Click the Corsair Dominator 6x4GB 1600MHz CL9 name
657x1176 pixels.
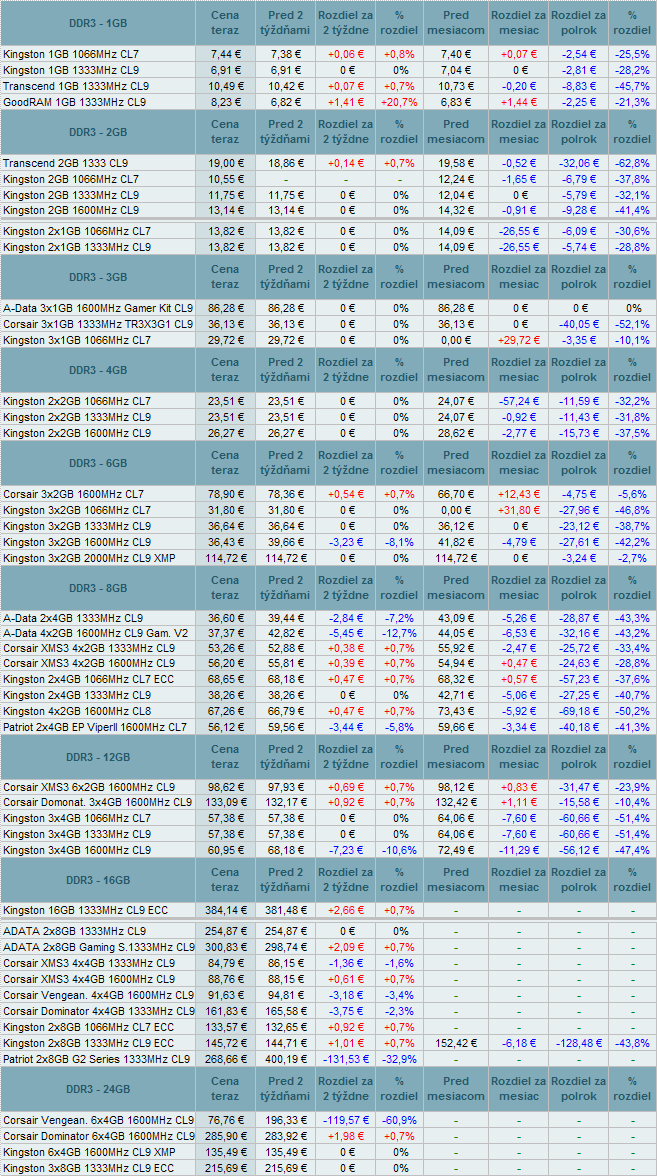[x=98, y=1136]
